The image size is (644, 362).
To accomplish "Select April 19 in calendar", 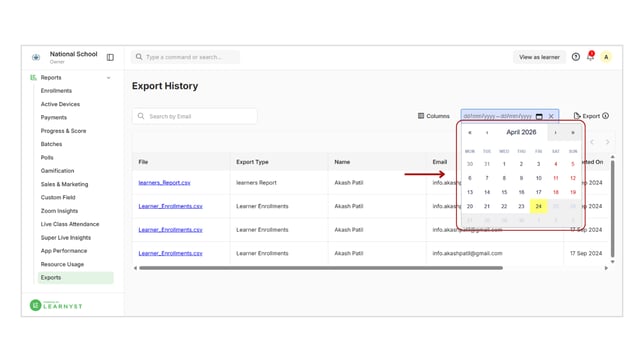I will coord(573,192).
